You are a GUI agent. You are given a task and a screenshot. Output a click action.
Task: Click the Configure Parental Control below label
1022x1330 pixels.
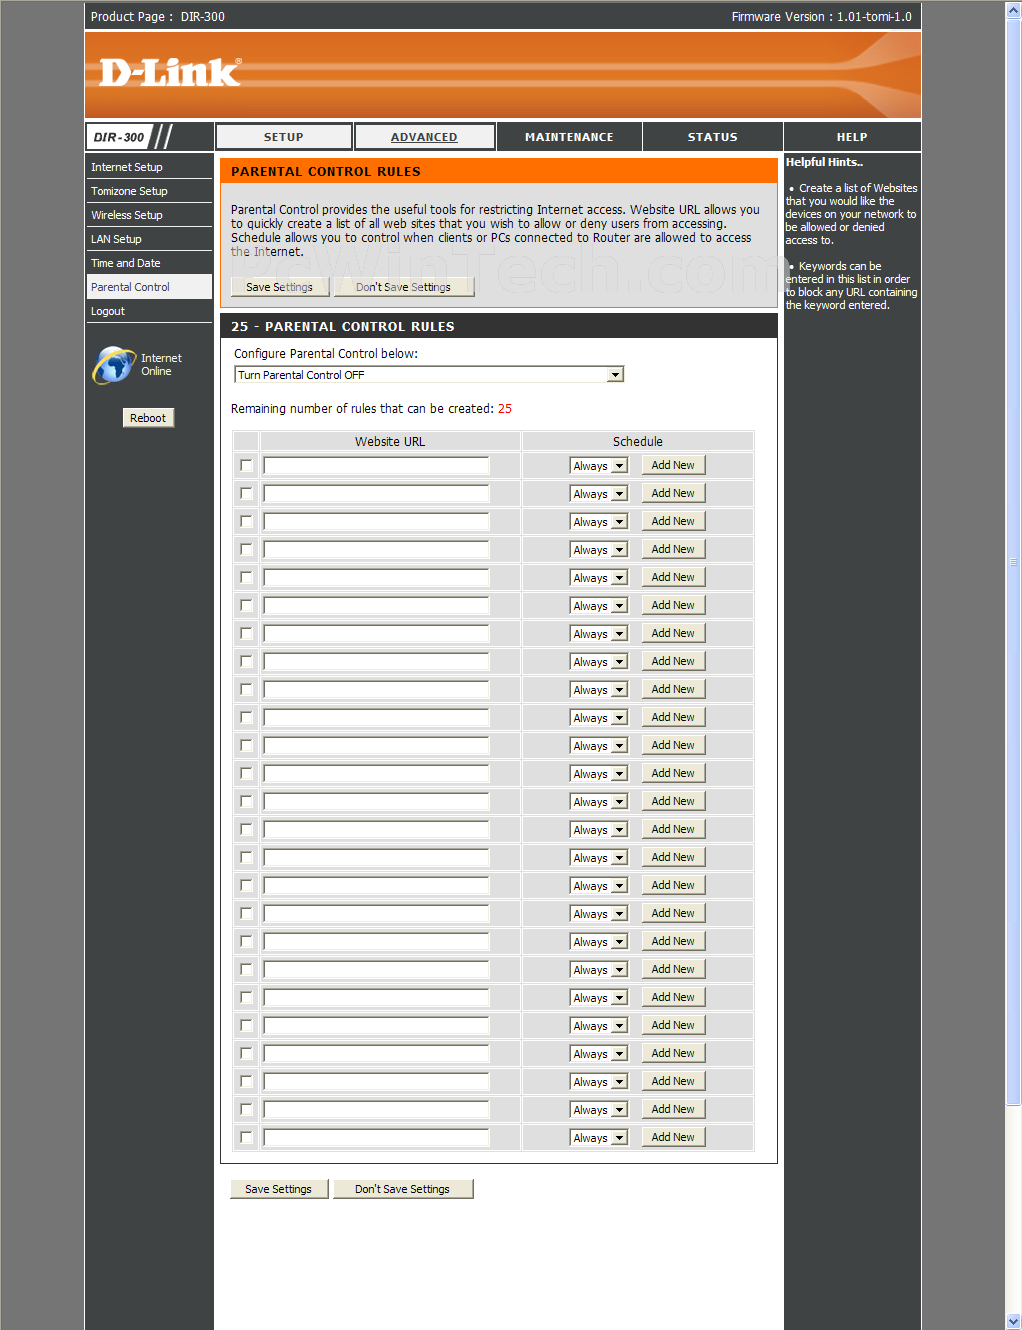point(326,354)
